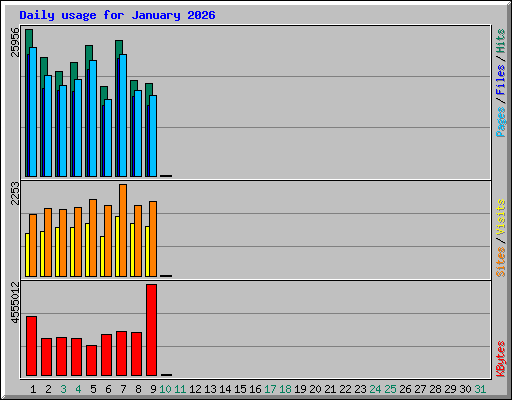Click day 23 on the x-axis
Viewport: 512px width, 400px height.
tap(360, 389)
